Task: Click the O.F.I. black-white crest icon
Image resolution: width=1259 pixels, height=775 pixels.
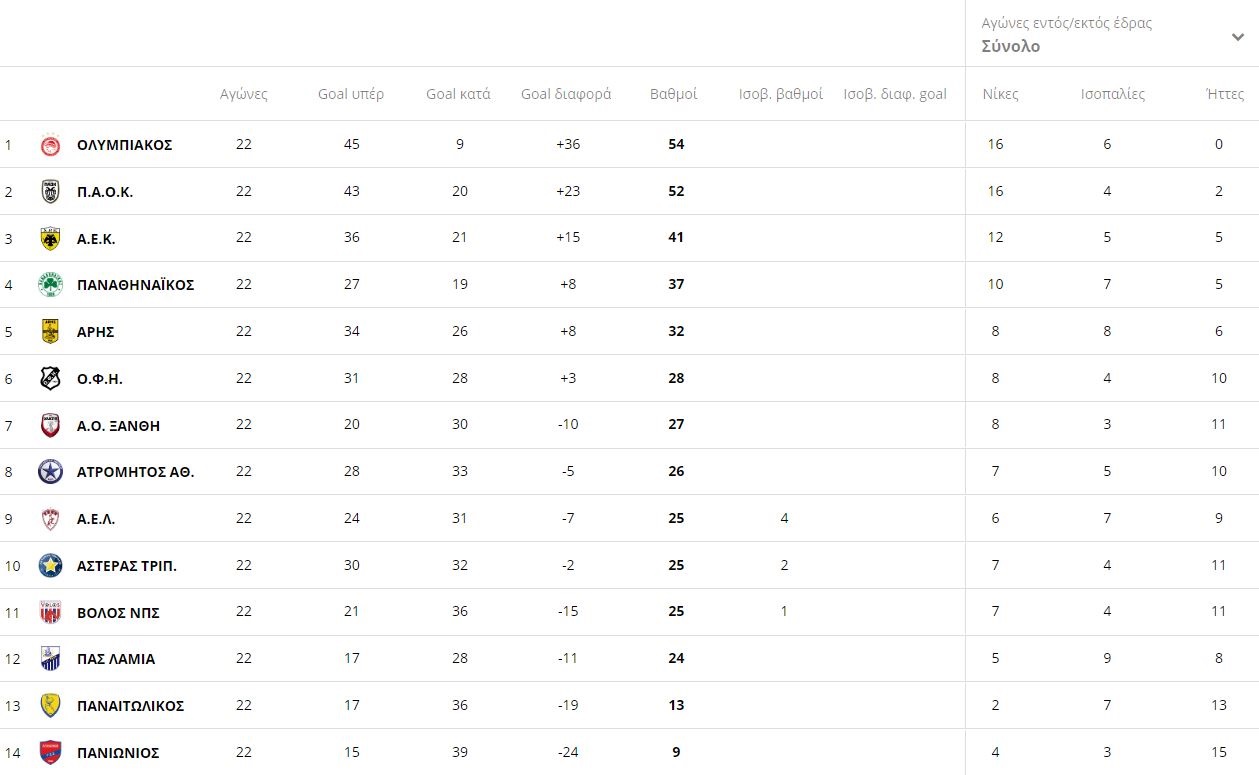Action: 50,379
